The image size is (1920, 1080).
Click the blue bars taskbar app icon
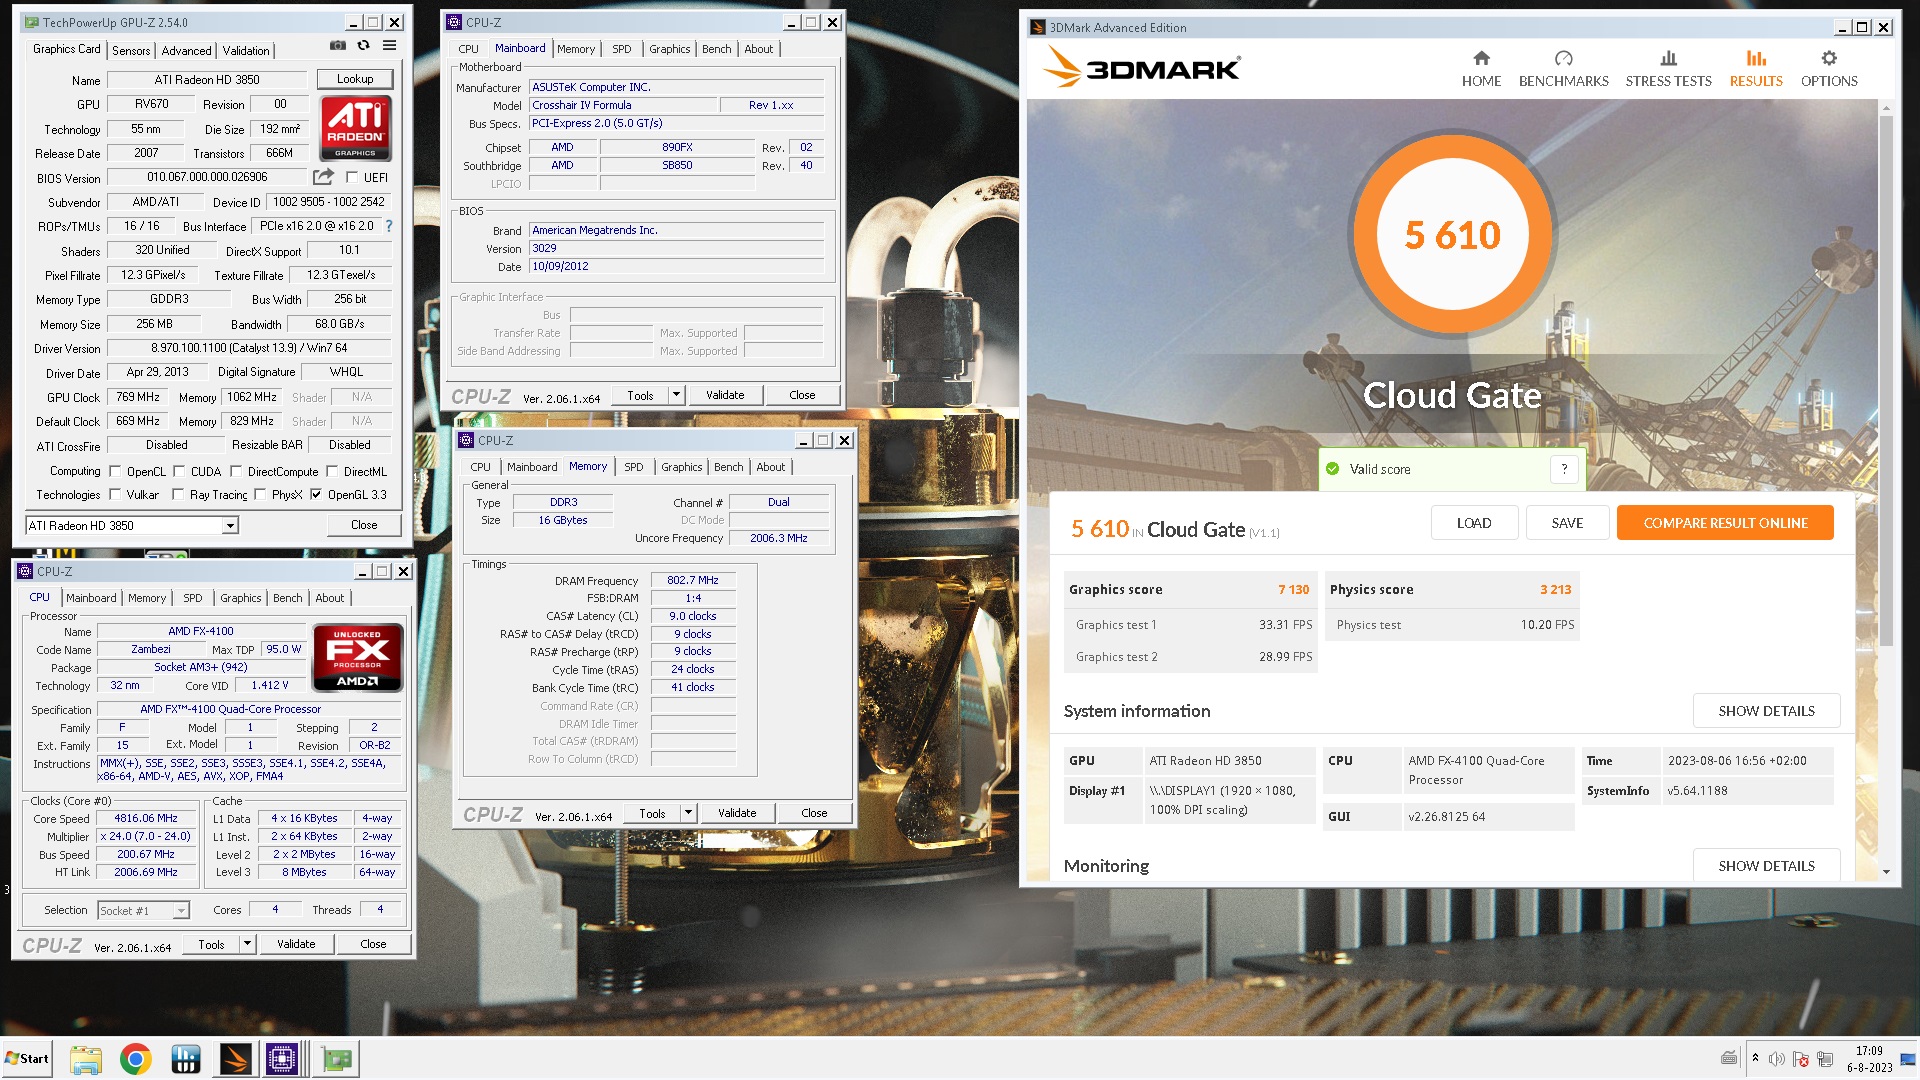(186, 1059)
